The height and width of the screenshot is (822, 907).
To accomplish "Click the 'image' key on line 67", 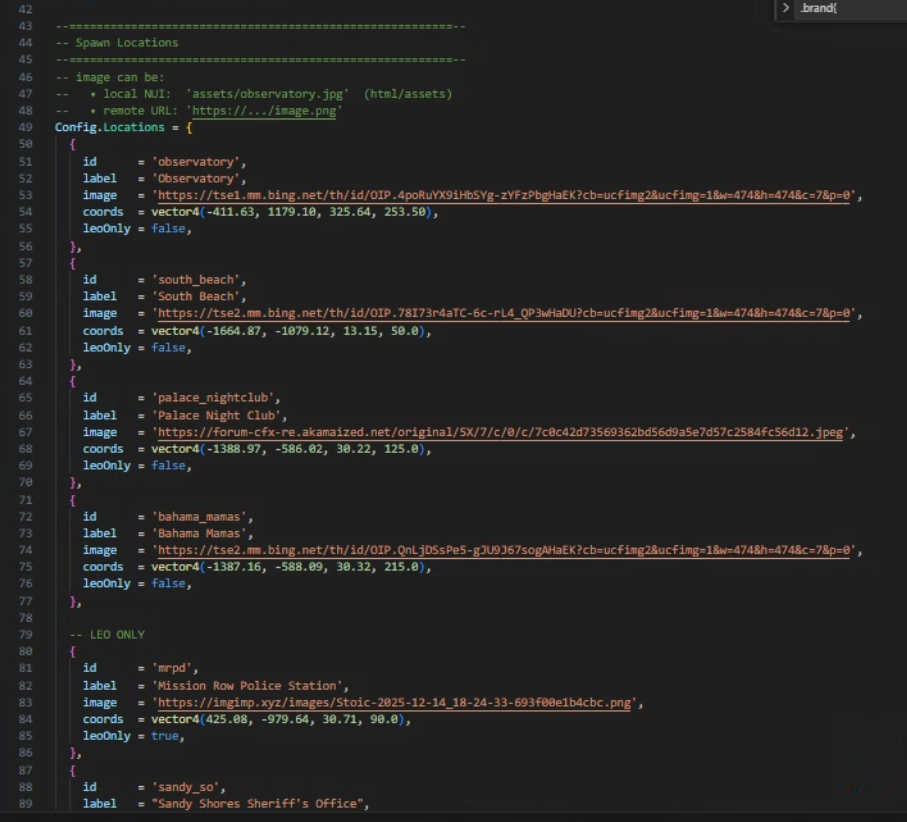I will tap(99, 432).
